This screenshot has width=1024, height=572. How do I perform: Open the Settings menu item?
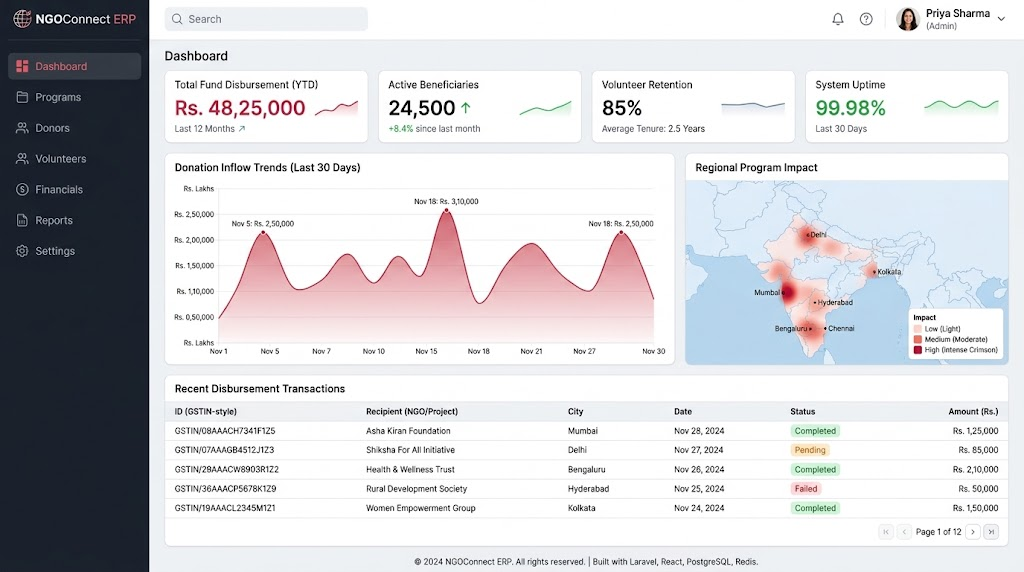click(74, 251)
